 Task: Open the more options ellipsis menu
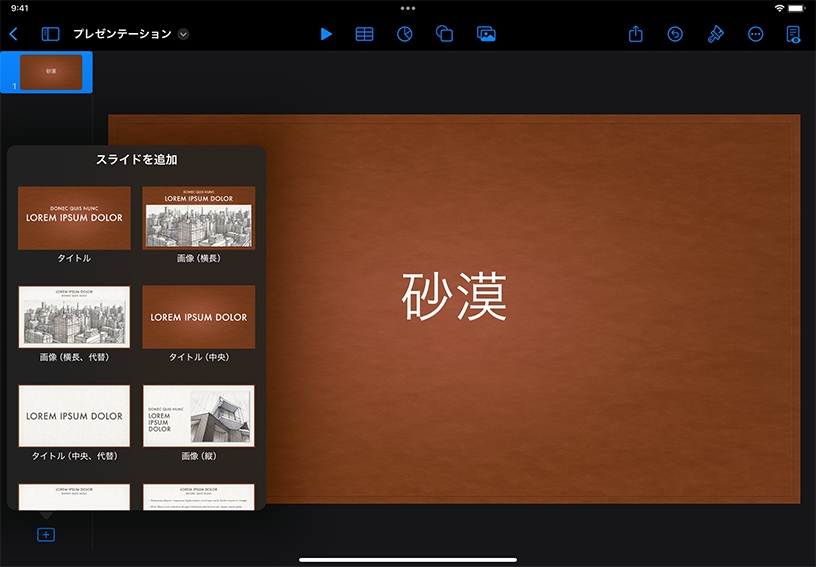coord(755,34)
